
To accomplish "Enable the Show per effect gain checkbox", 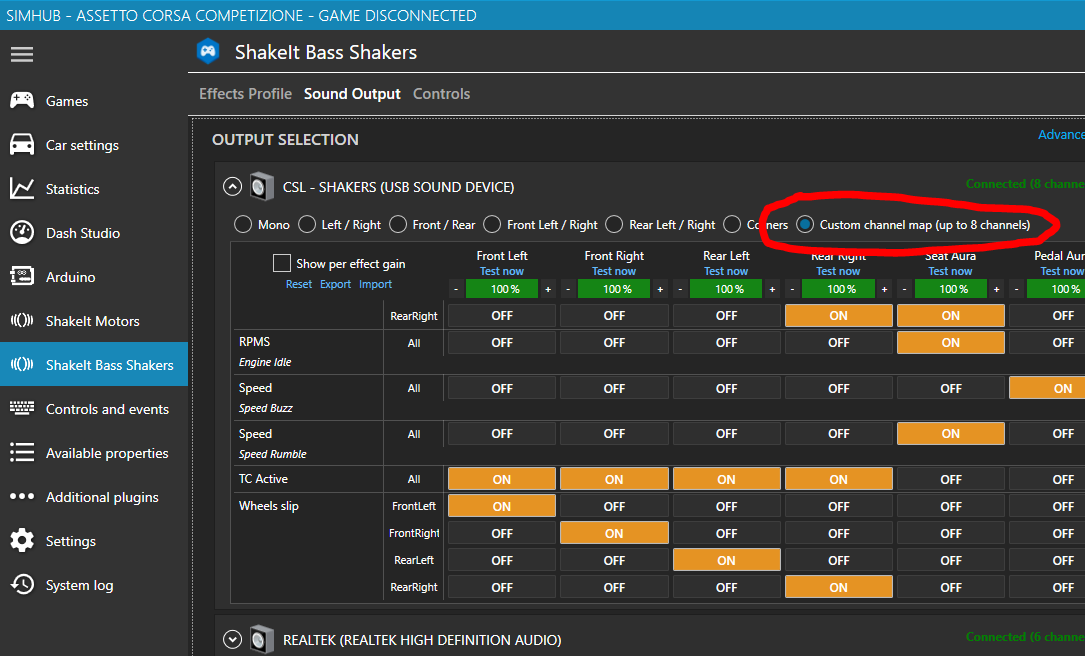I will pyautogui.click(x=282, y=263).
